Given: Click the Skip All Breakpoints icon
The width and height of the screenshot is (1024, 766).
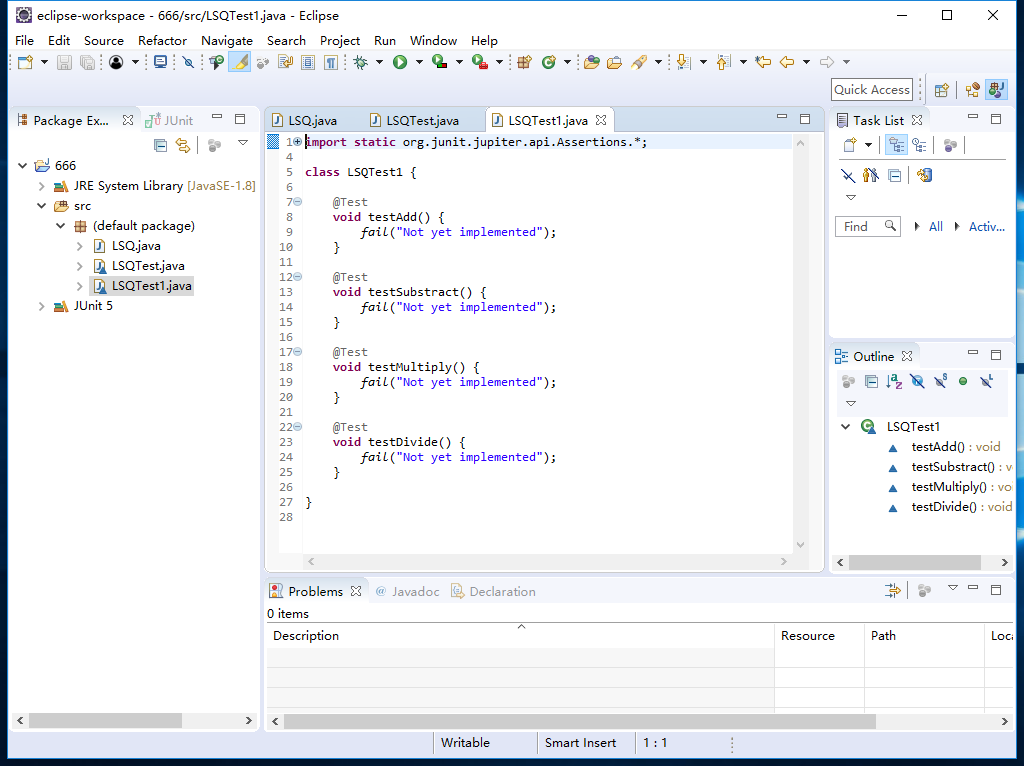Looking at the screenshot, I should point(188,62).
